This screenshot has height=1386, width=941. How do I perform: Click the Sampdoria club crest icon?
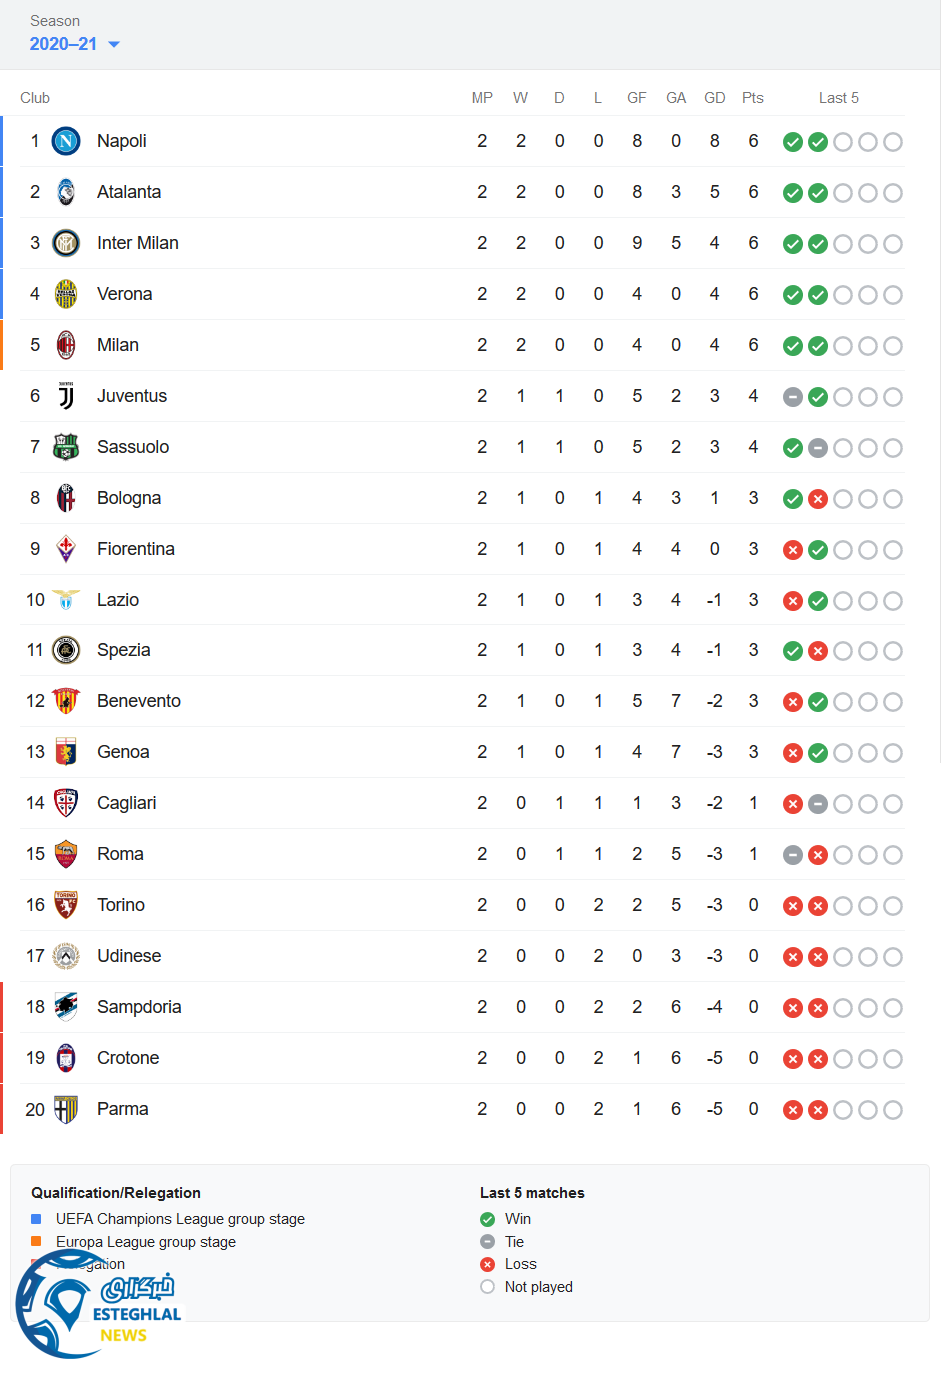(66, 1007)
